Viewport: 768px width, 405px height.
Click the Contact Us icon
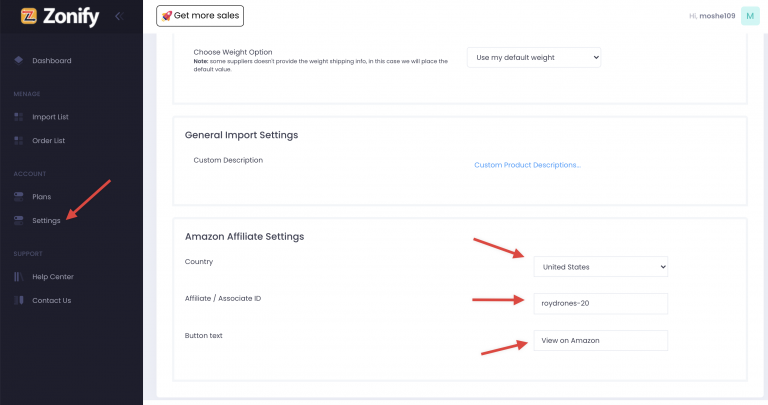[19, 300]
